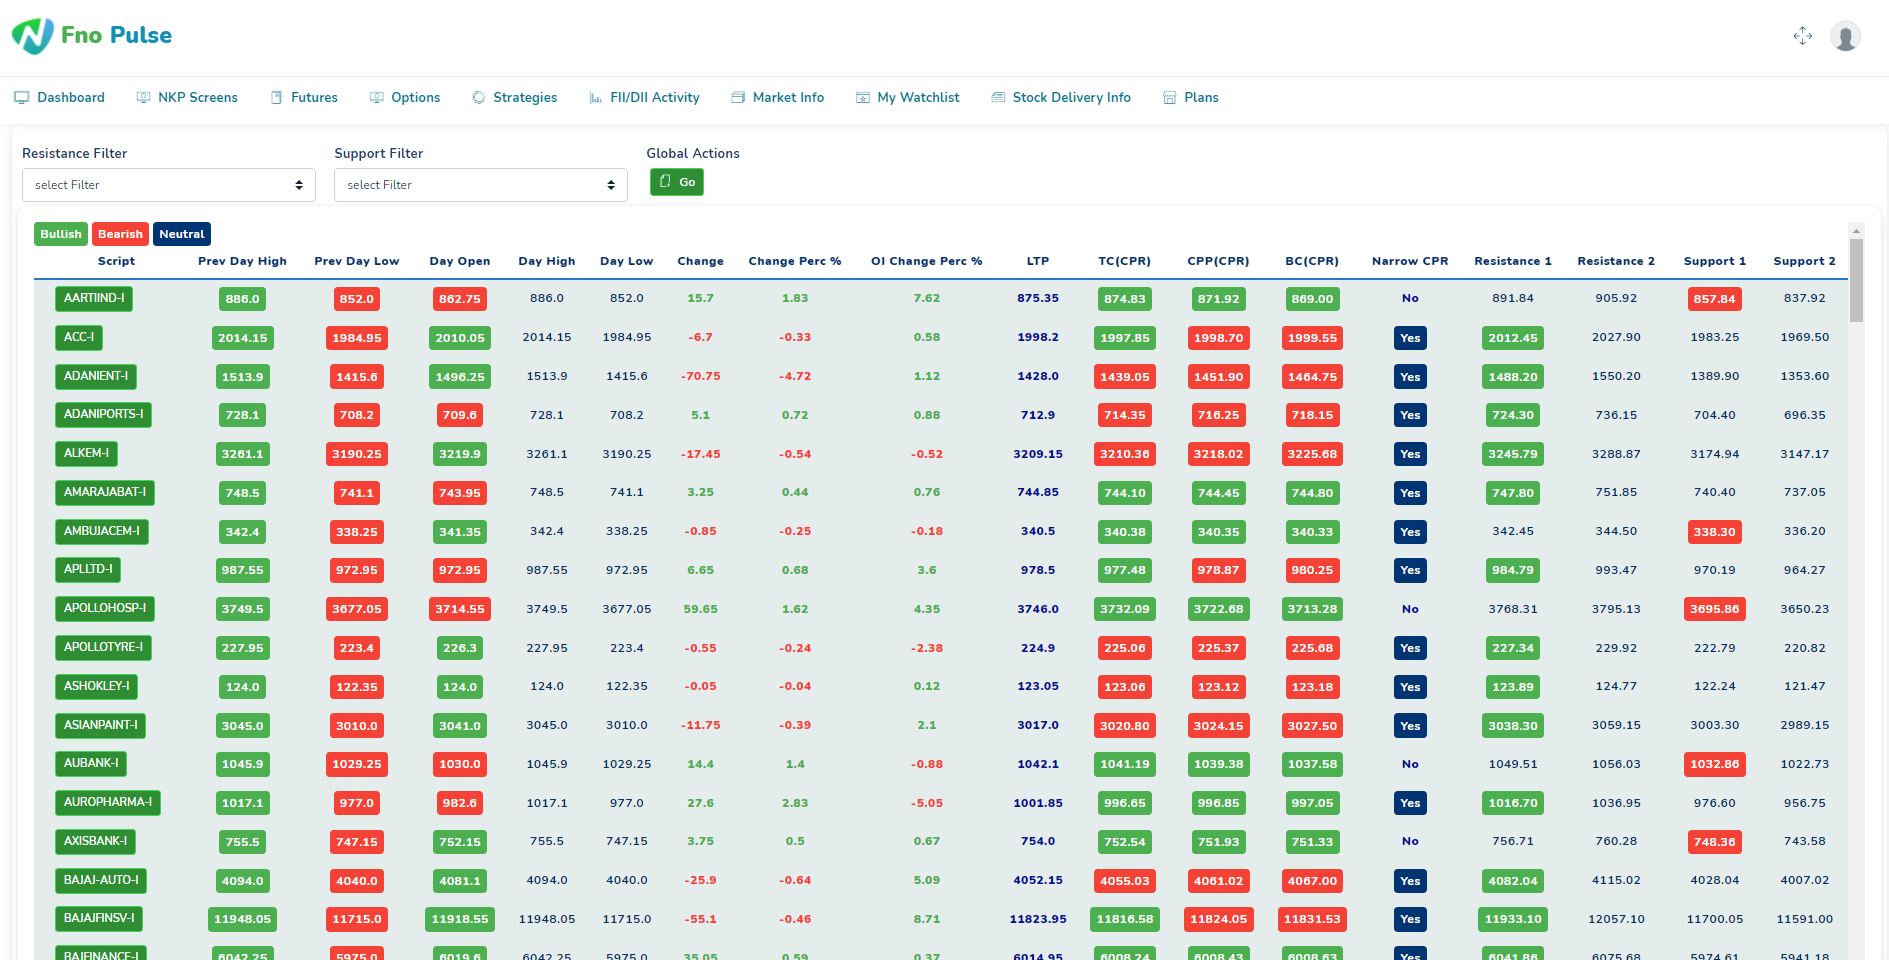Open the ASHOKLEY-I script
This screenshot has height=960, width=1889.
96,686
